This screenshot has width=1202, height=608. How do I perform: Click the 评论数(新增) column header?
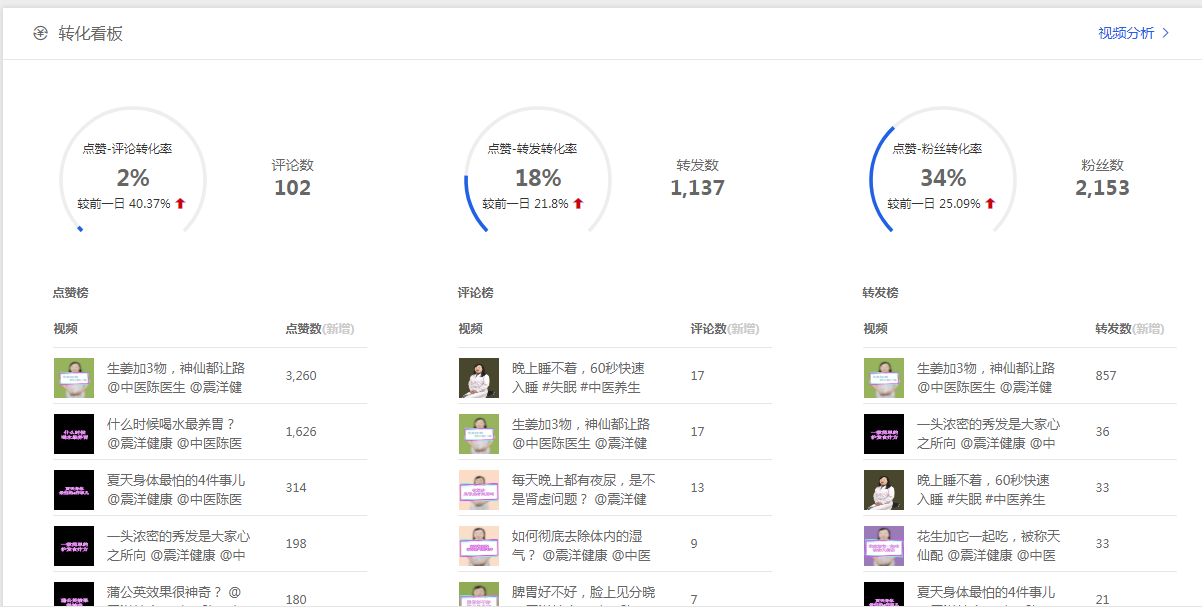click(x=725, y=329)
